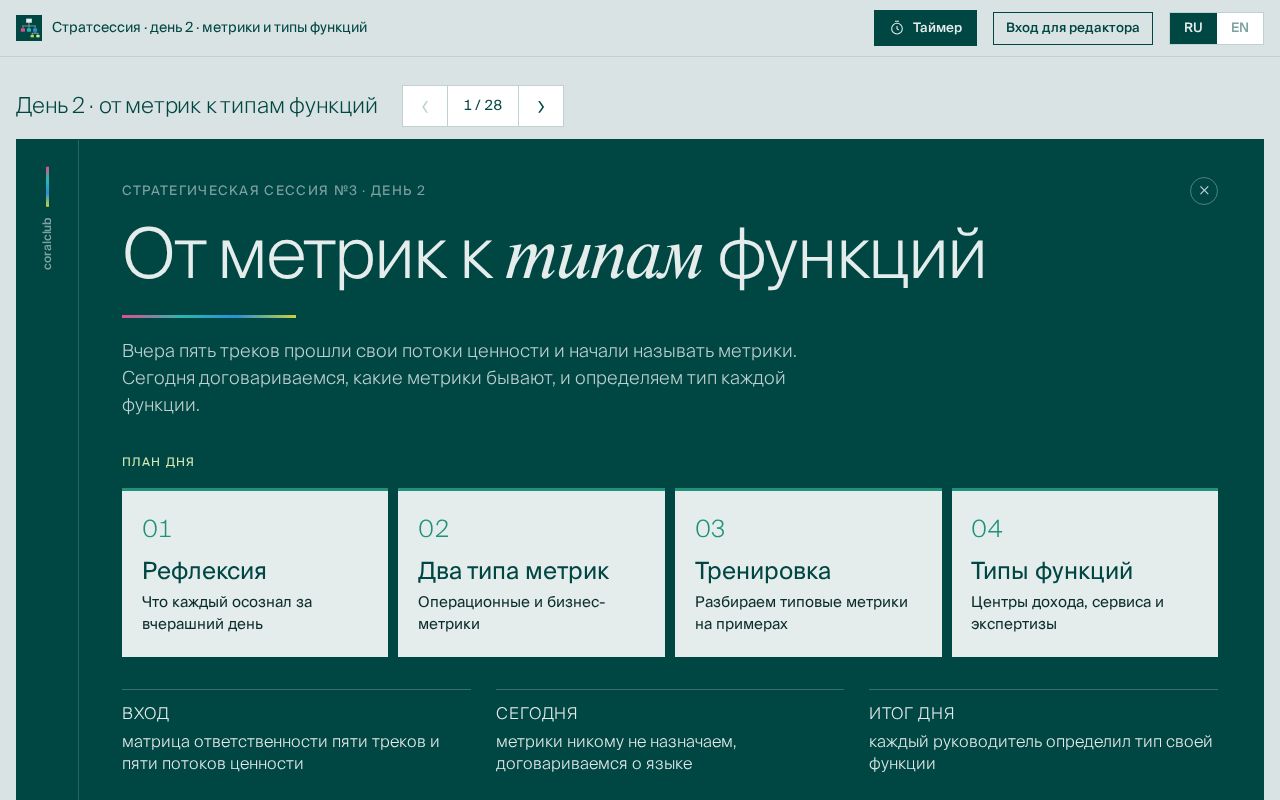Close the slide with X icon
Image resolution: width=1280 pixels, height=800 pixels.
point(1204,191)
